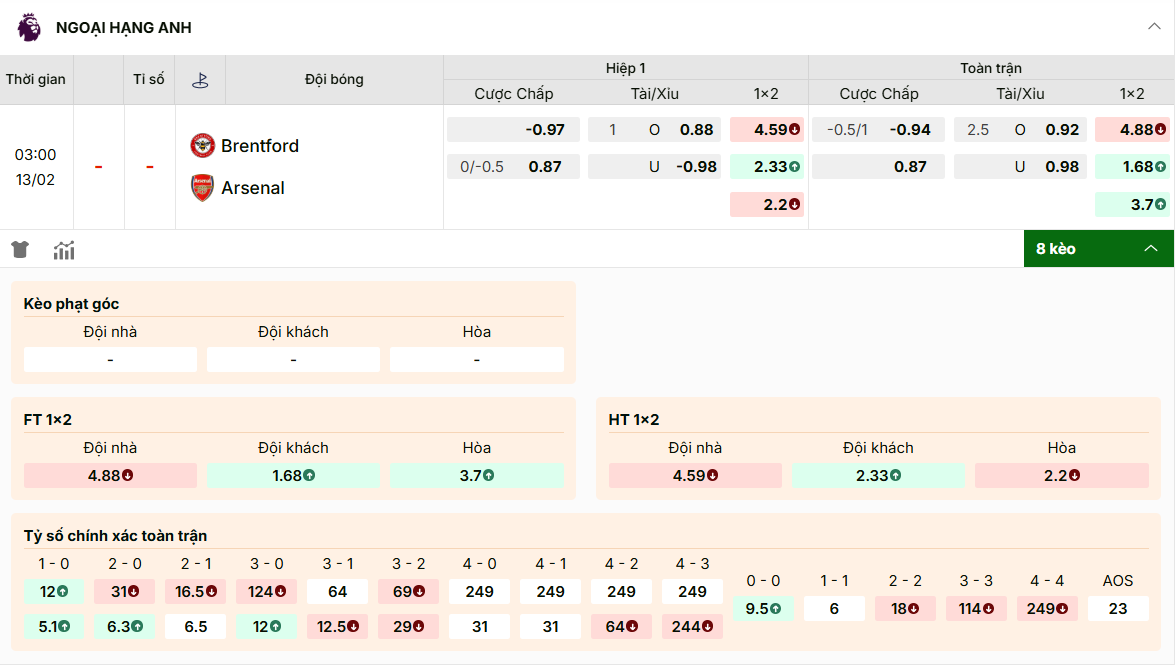Click the Arsenal team name

tap(253, 188)
